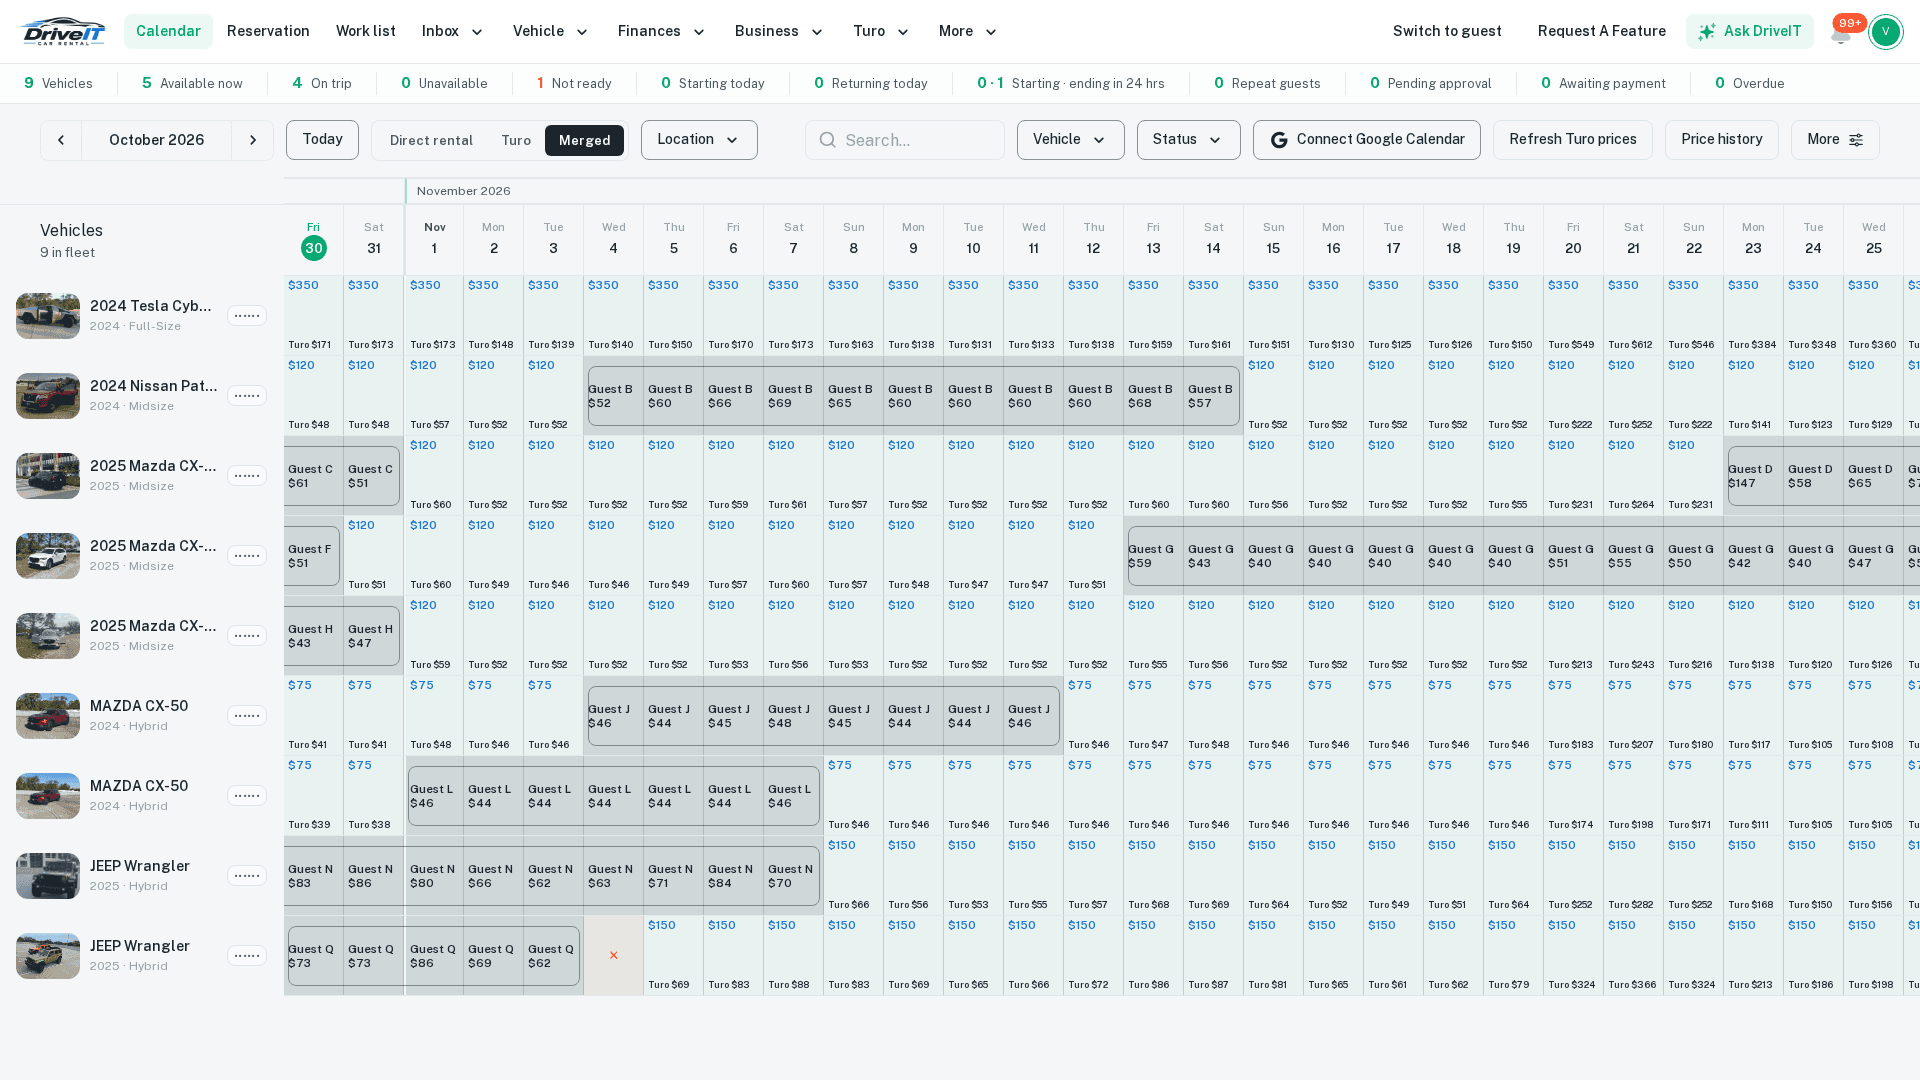Click Connect Google Calendar
The width and height of the screenshot is (1920, 1080).
[x=1367, y=140]
